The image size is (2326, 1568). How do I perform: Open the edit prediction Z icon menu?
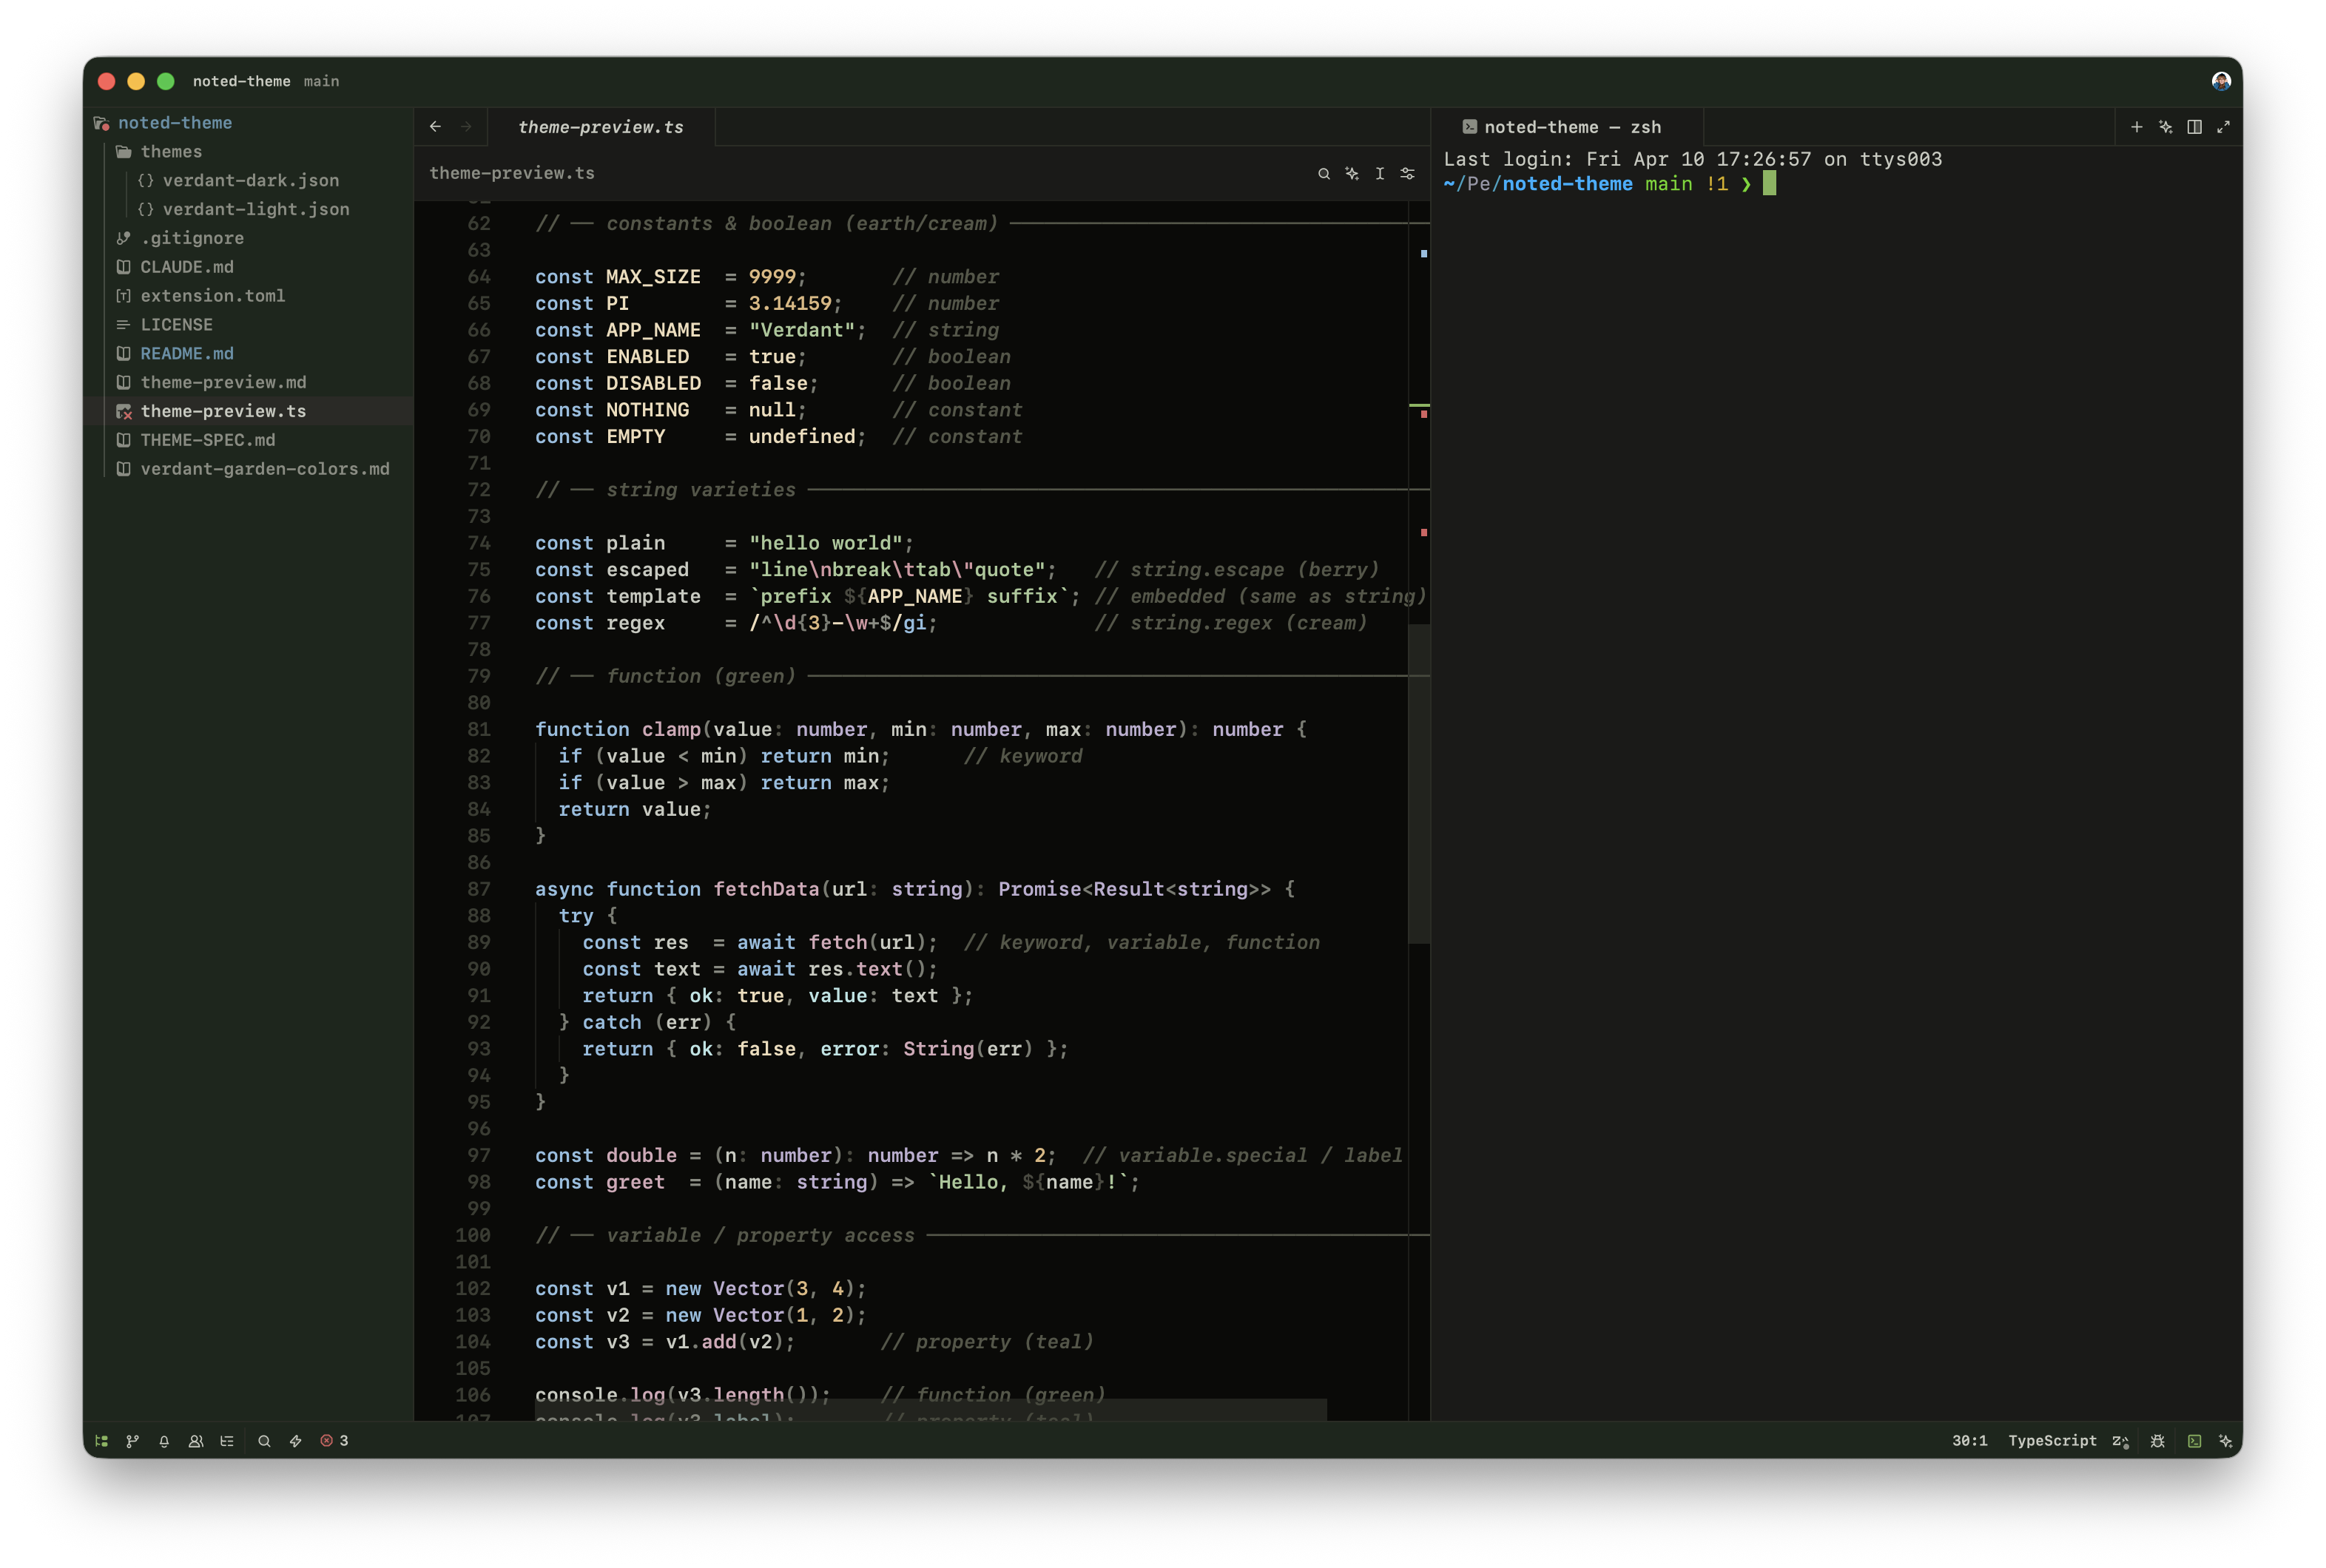coord(2120,1441)
